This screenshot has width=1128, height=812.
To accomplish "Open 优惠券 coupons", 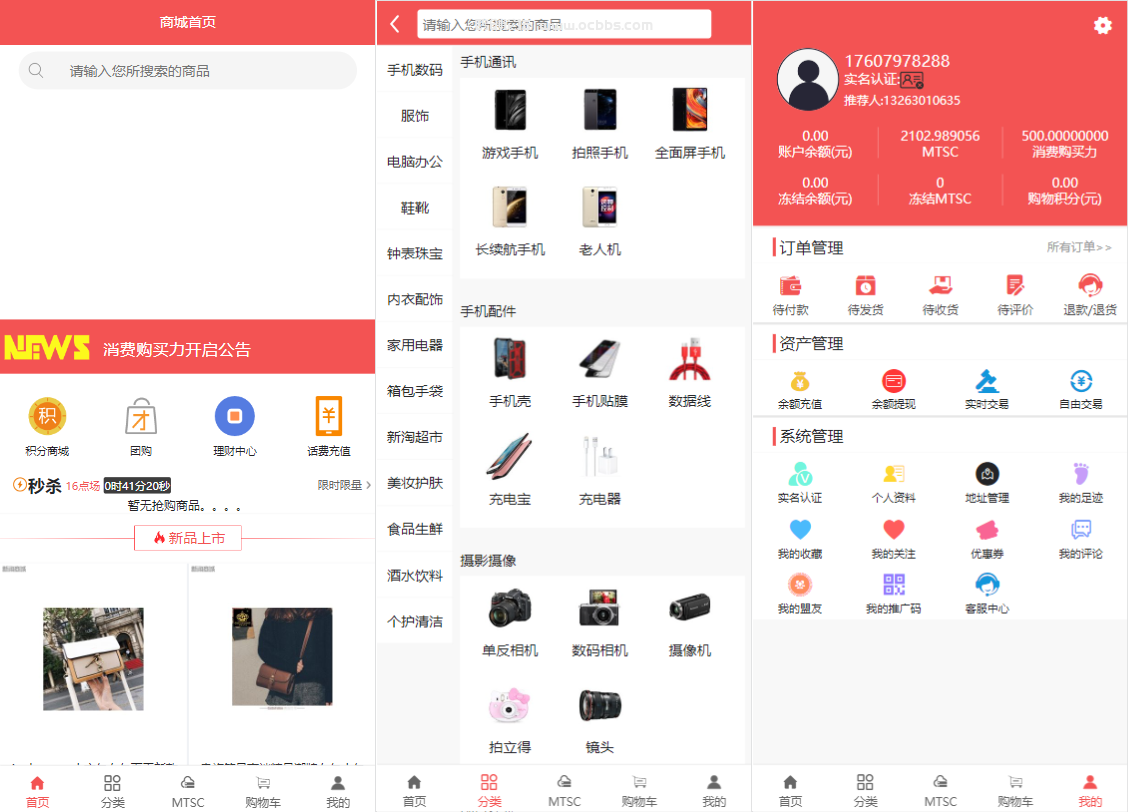I will (987, 539).
